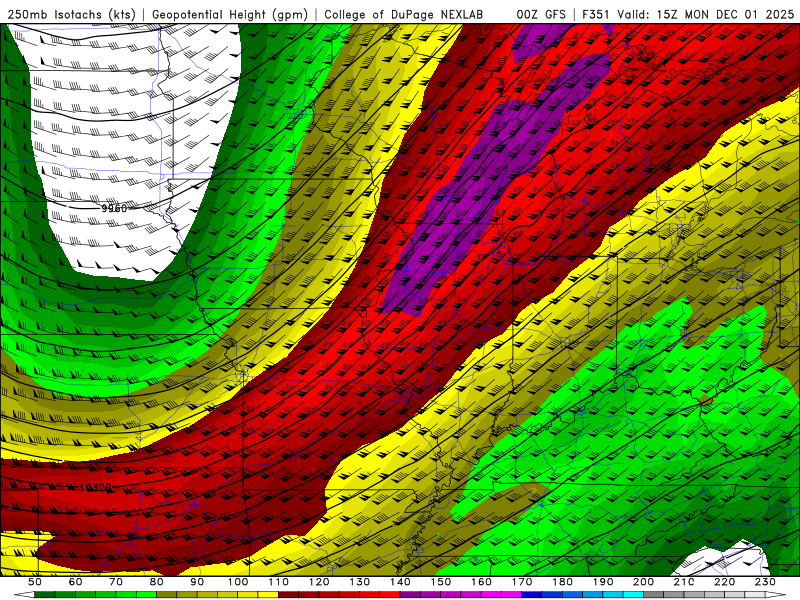Click the 9960 height contour label

114,208
